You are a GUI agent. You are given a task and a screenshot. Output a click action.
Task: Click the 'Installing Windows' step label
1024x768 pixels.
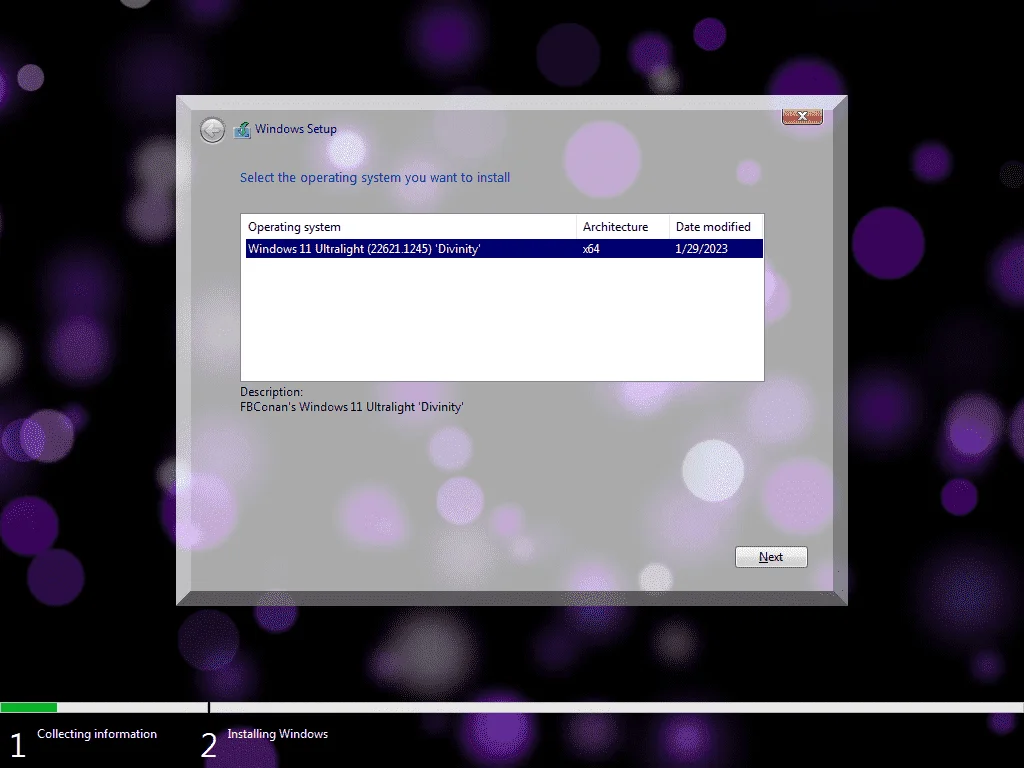click(x=278, y=734)
